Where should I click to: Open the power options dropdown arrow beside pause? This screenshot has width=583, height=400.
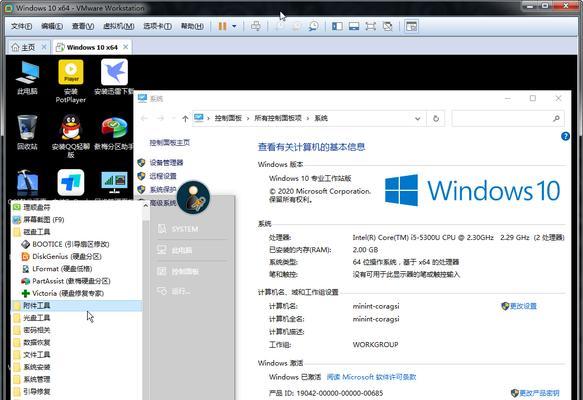234,26
